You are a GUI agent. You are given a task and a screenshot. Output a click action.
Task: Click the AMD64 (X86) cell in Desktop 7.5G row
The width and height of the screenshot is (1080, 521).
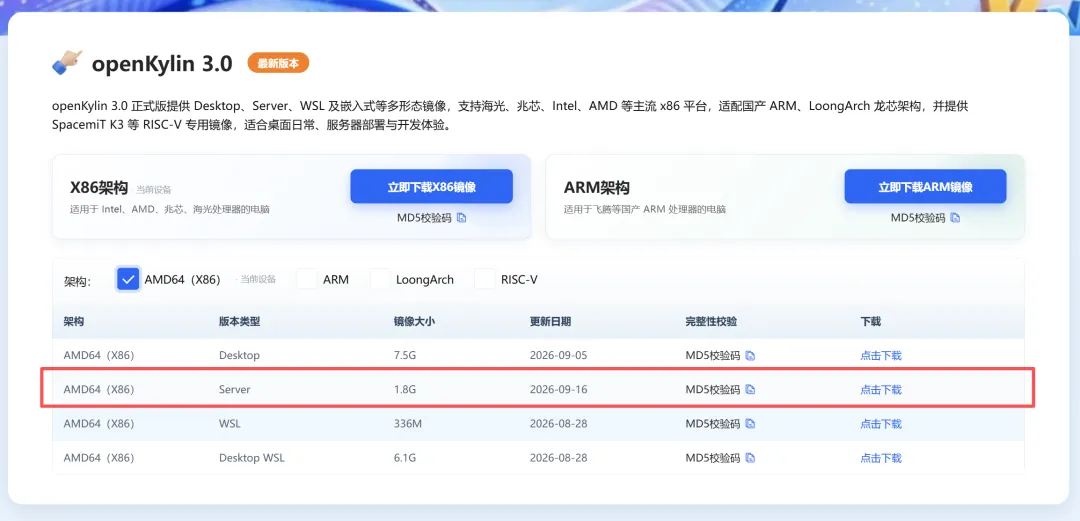click(98, 356)
